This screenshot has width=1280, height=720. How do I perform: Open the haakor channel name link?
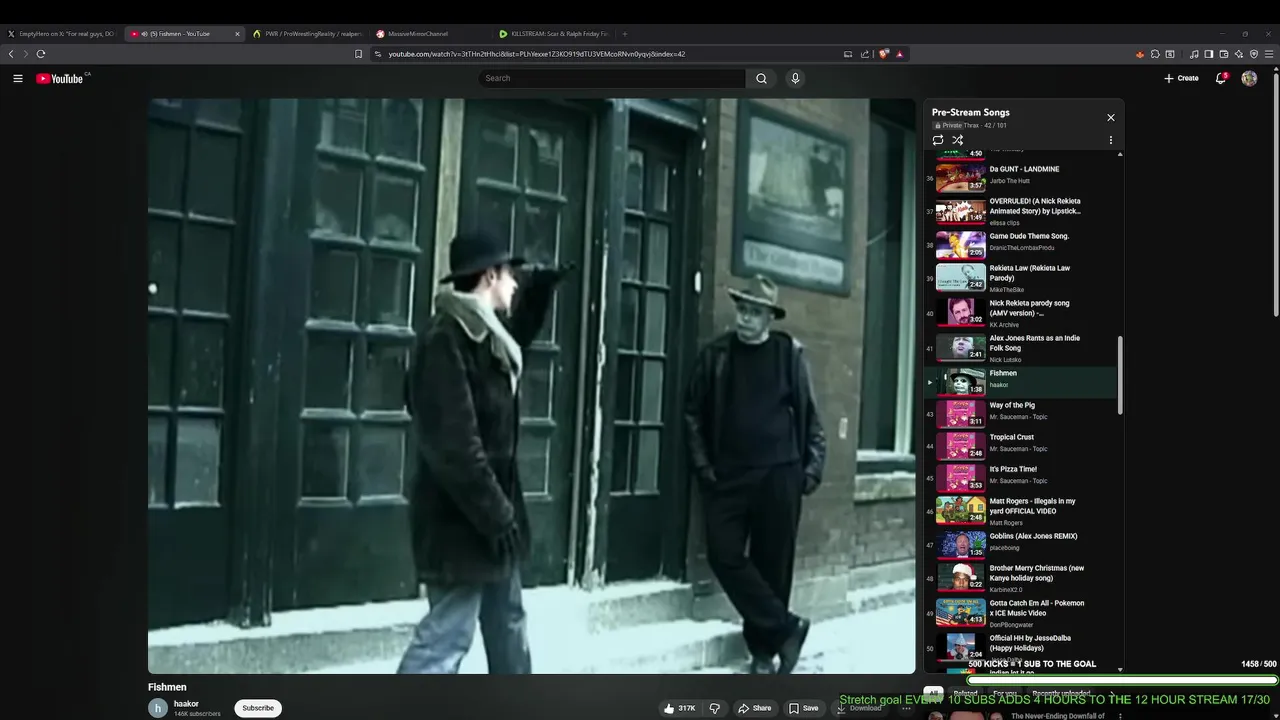pyautogui.click(x=186, y=704)
